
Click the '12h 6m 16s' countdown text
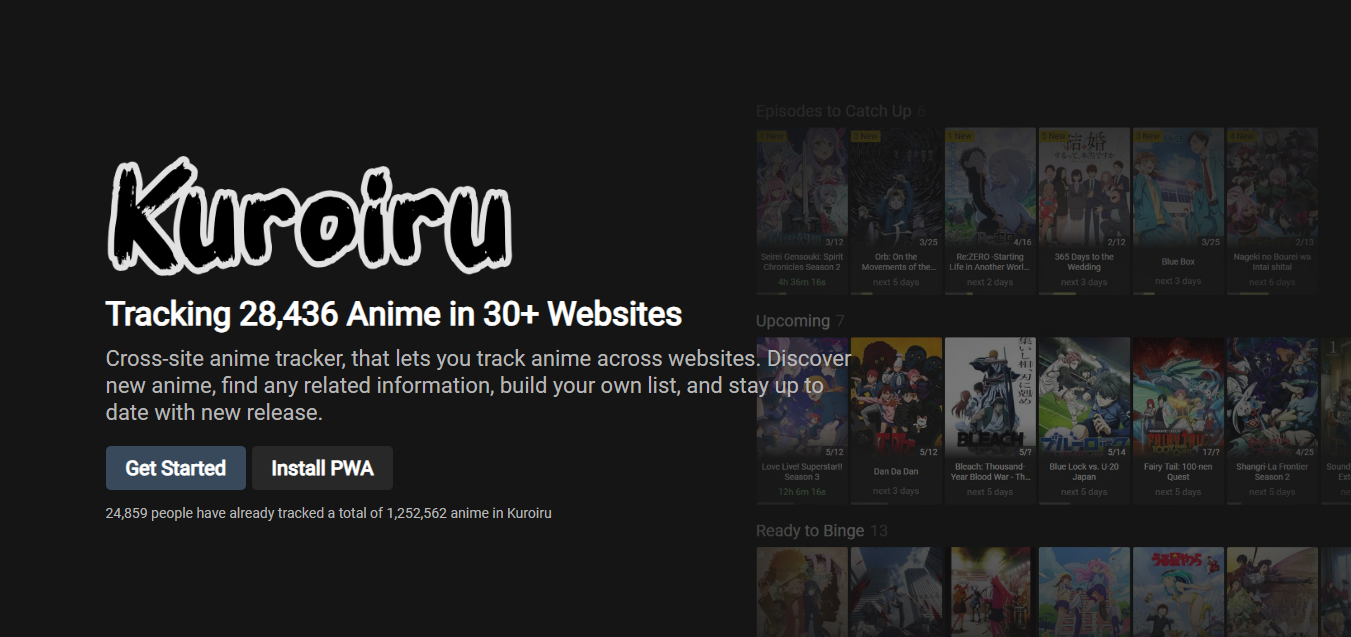click(802, 492)
